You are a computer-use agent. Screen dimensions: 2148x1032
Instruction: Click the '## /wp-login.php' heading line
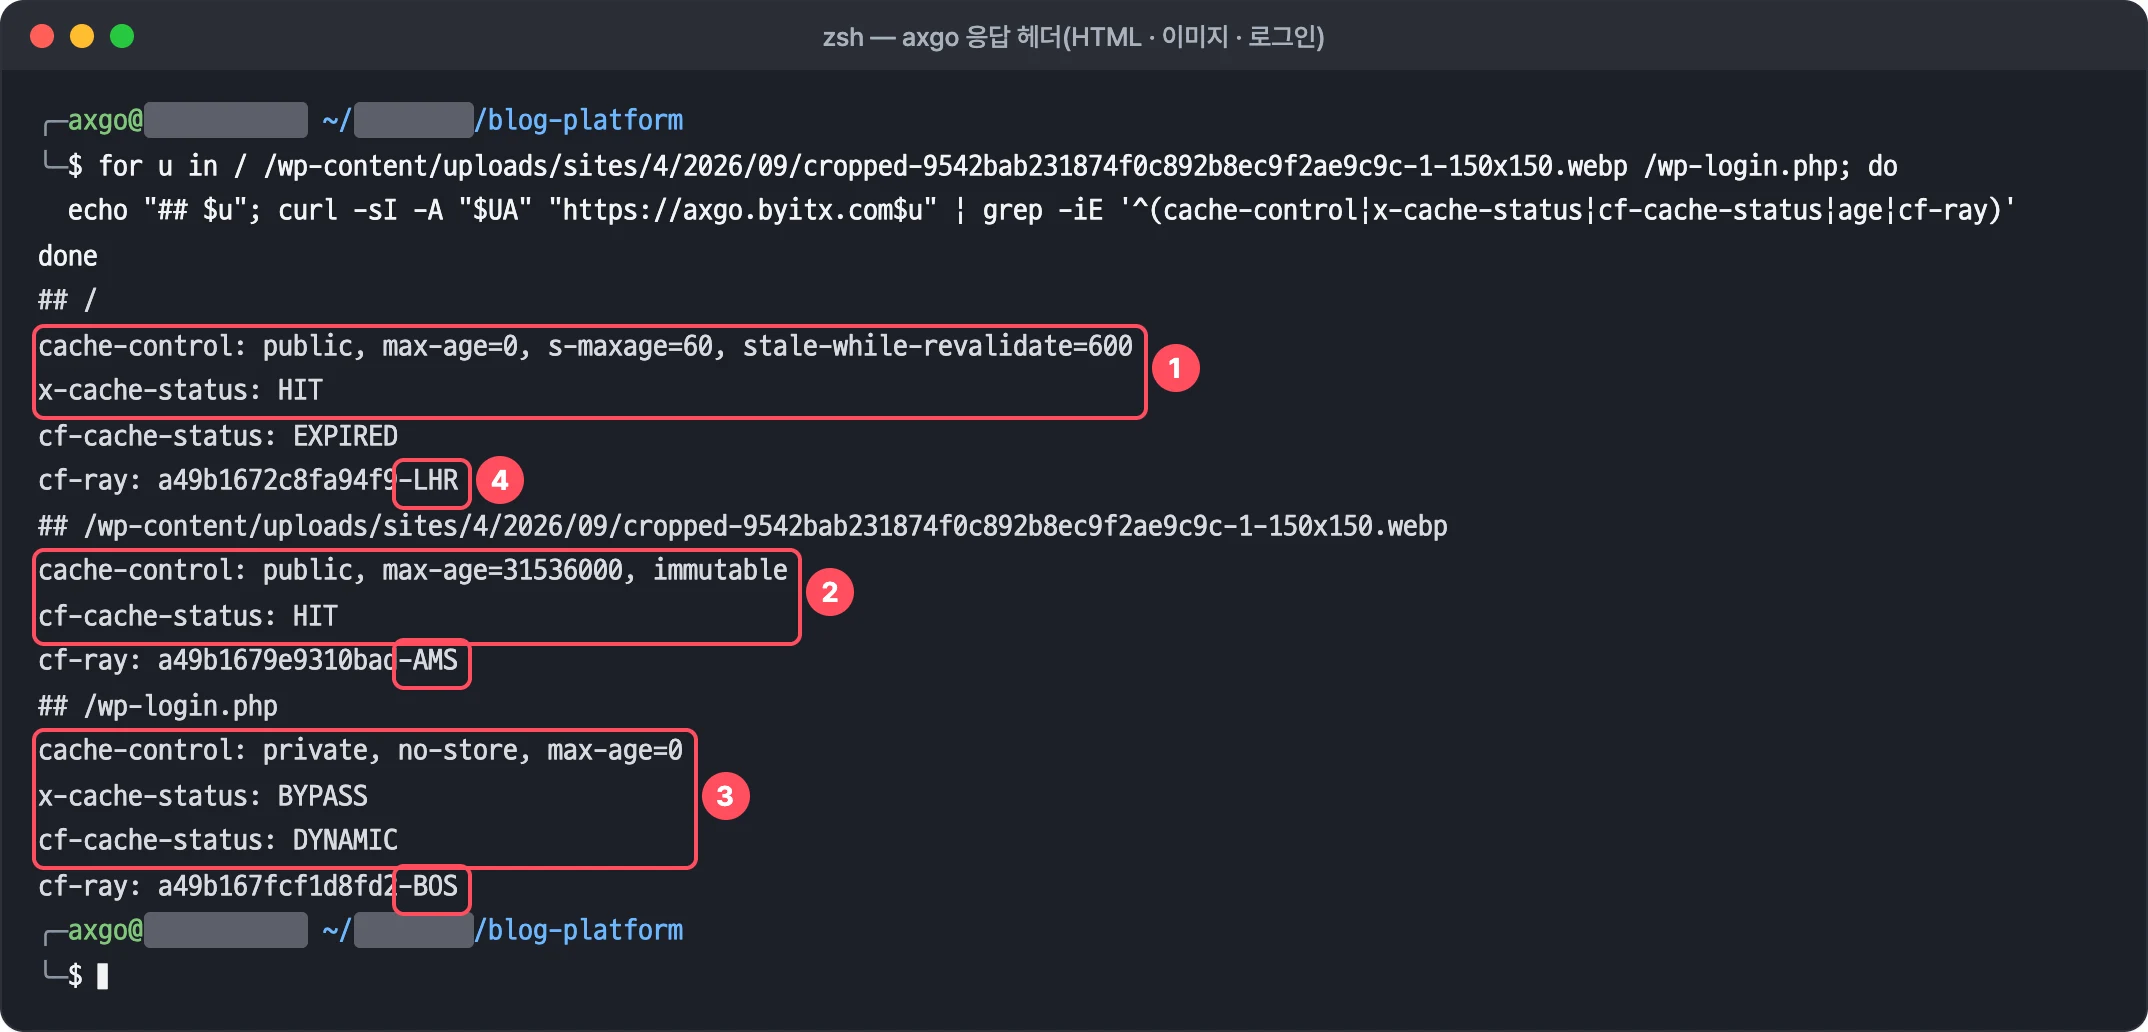pos(158,706)
